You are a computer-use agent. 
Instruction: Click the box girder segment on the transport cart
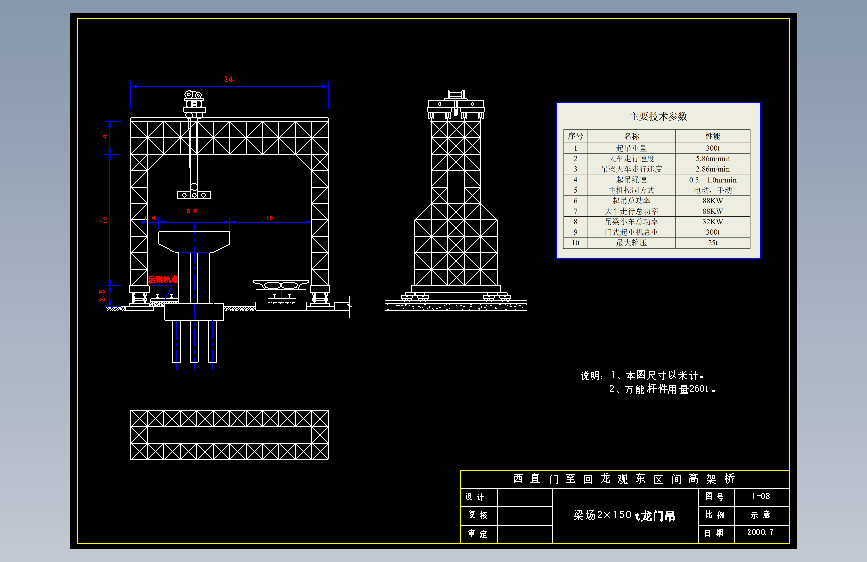click(281, 285)
